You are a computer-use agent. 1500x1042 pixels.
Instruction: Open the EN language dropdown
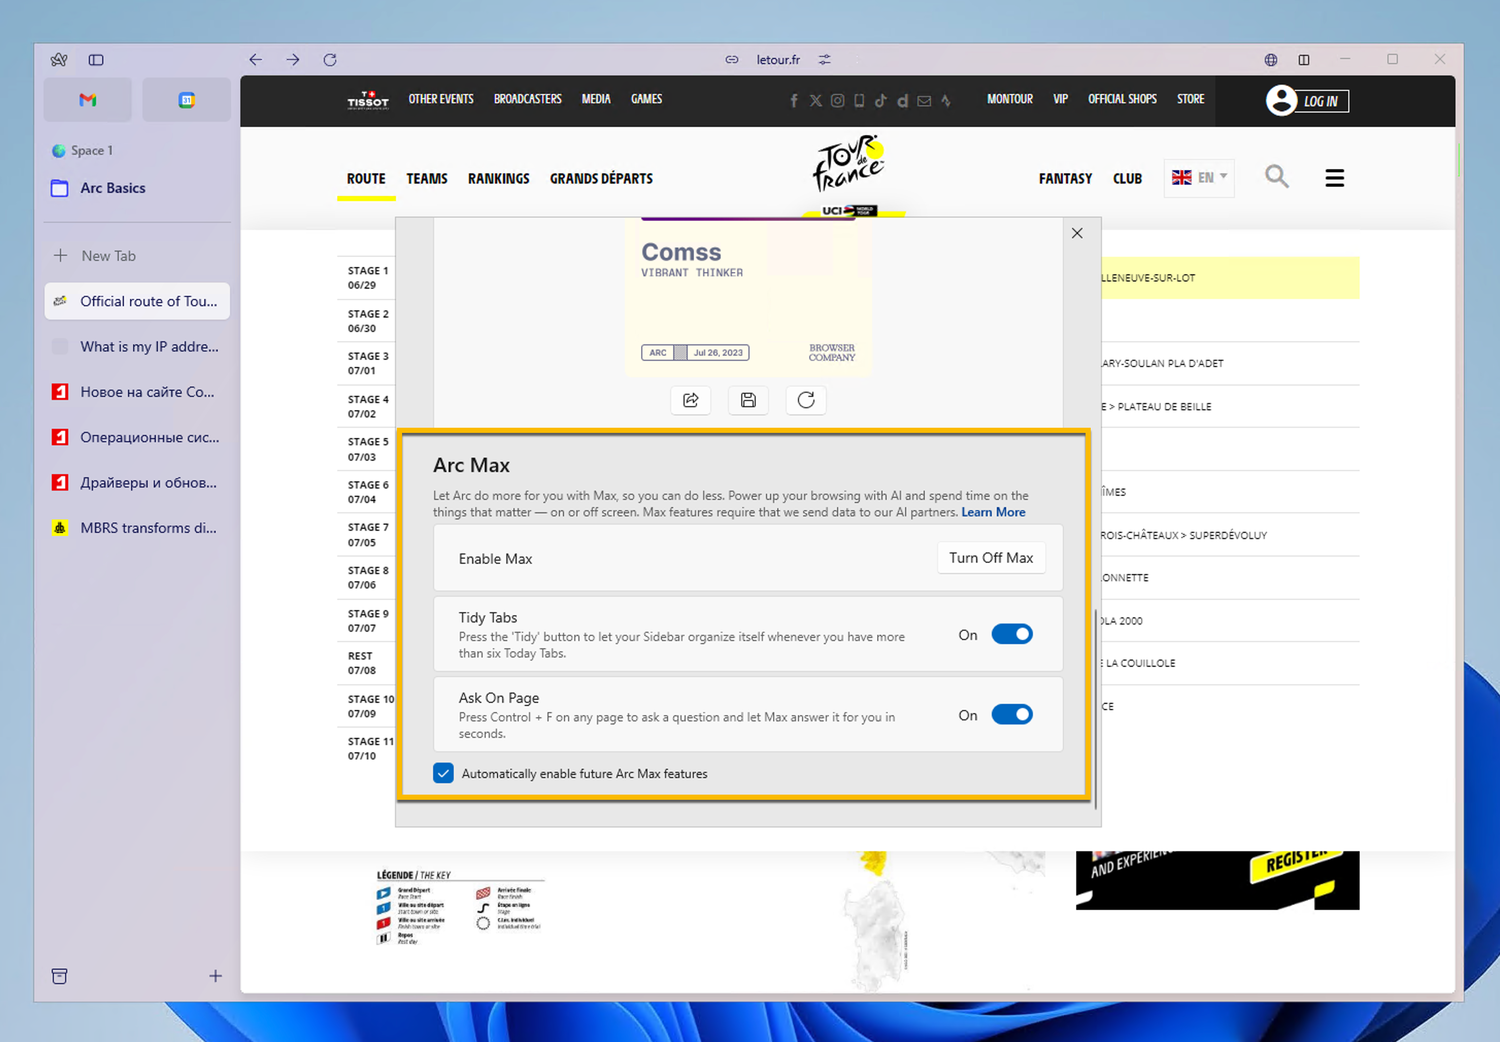coord(1199,177)
